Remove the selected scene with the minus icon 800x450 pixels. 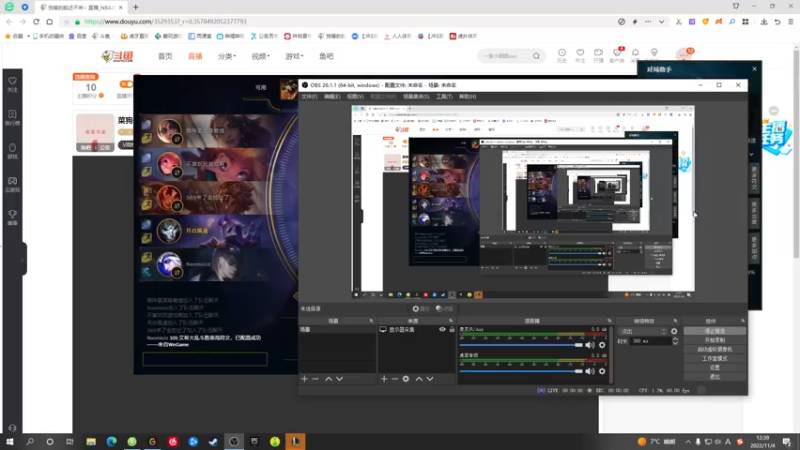tap(315, 379)
